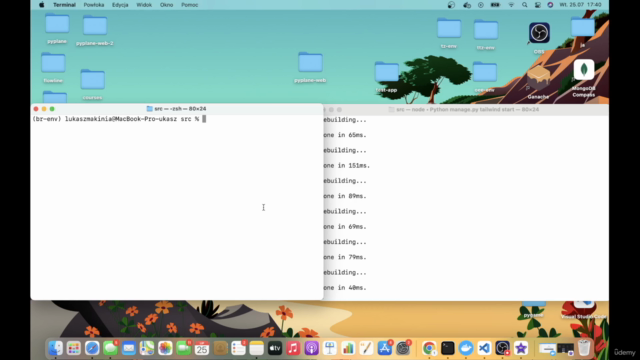
Task: Open Reminders from the Dock
Action: [x=238, y=348]
